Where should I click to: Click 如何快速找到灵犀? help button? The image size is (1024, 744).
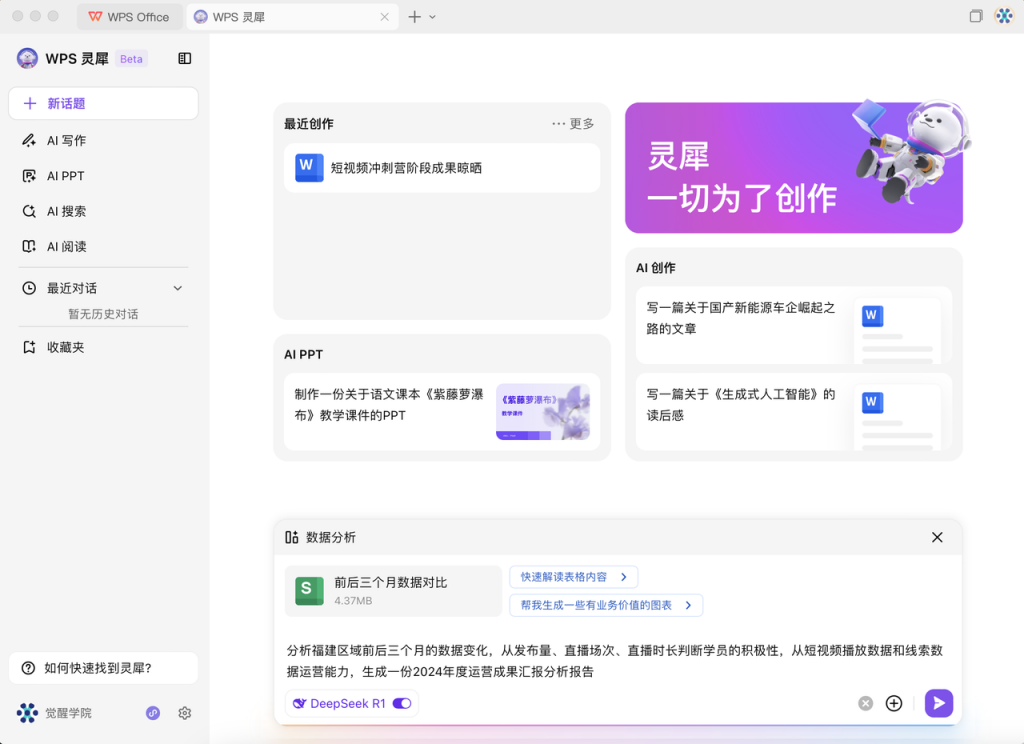tap(103, 668)
